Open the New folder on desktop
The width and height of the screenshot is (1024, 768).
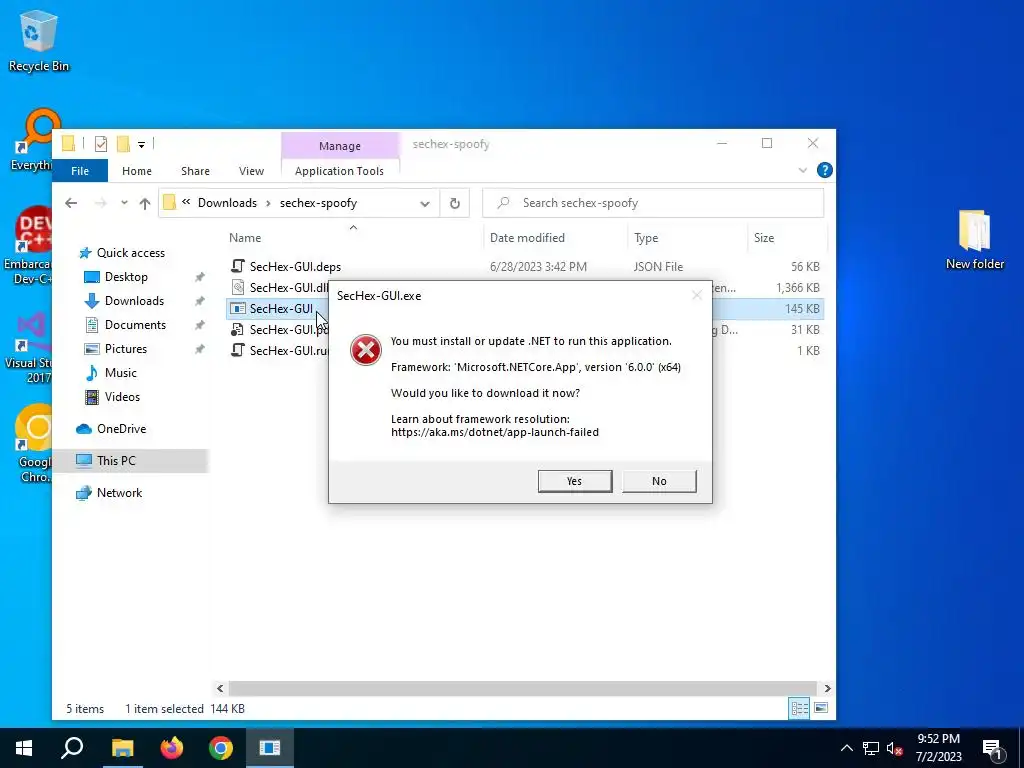coord(974,239)
